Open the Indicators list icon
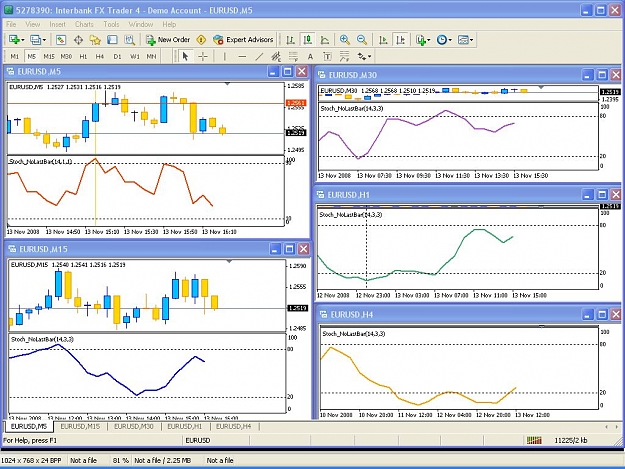 click(x=421, y=39)
